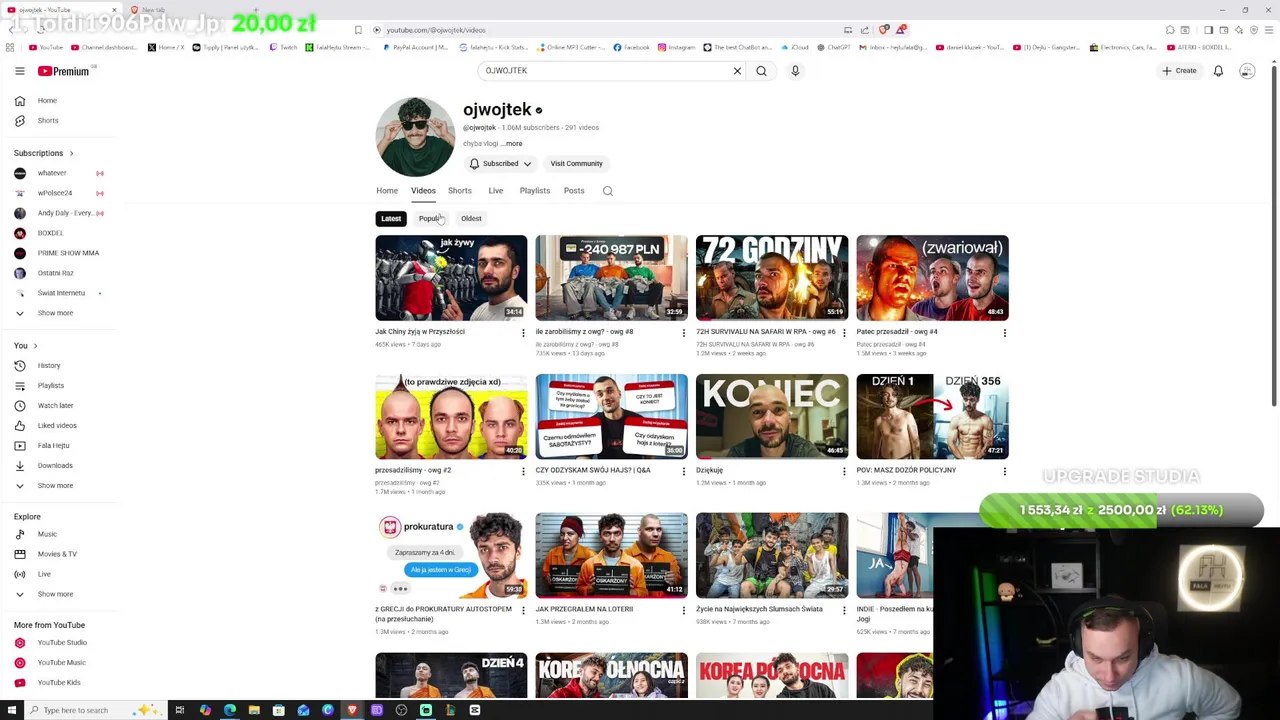Open Create video menu
1280x720 pixels.
point(1179,71)
